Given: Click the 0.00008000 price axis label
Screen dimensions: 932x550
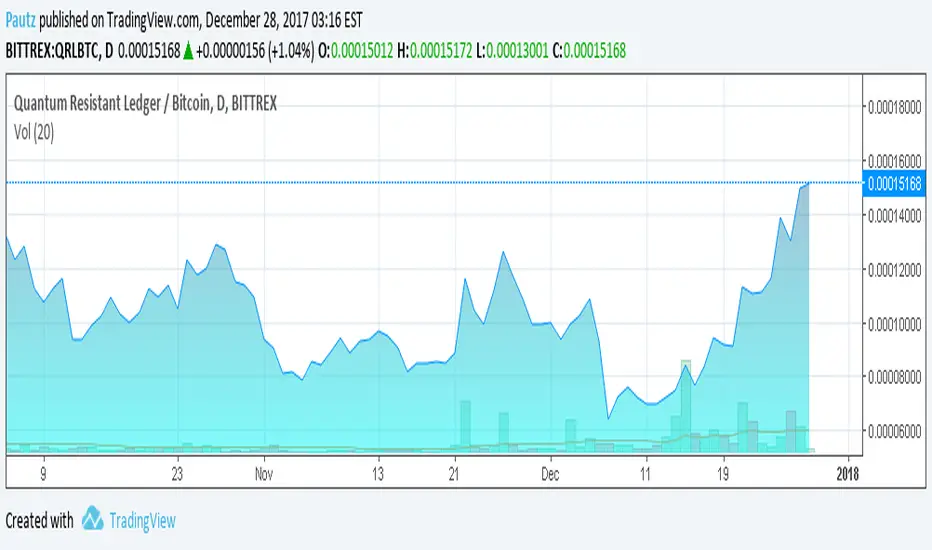Looking at the screenshot, I should 895,377.
